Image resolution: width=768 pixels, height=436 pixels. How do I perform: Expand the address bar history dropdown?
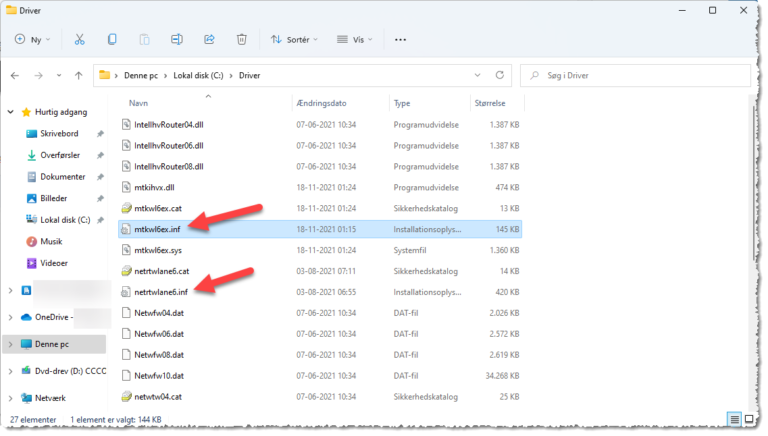coord(477,75)
